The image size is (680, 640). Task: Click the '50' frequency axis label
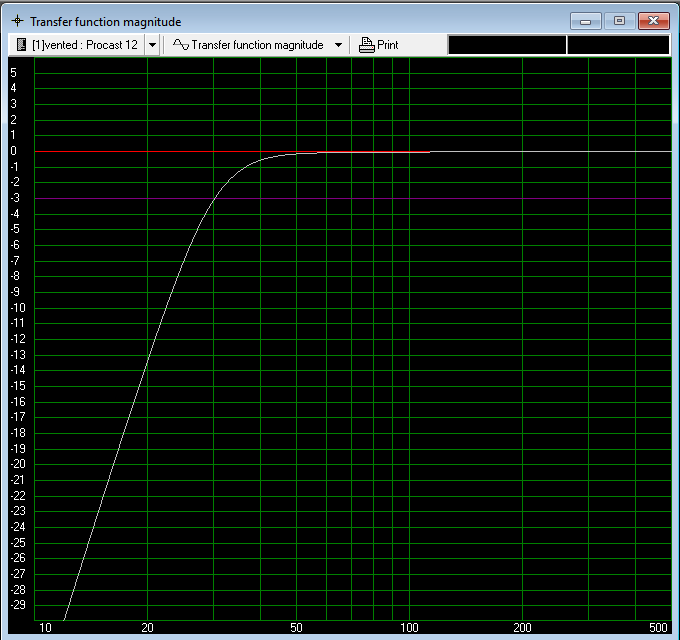tap(296, 628)
